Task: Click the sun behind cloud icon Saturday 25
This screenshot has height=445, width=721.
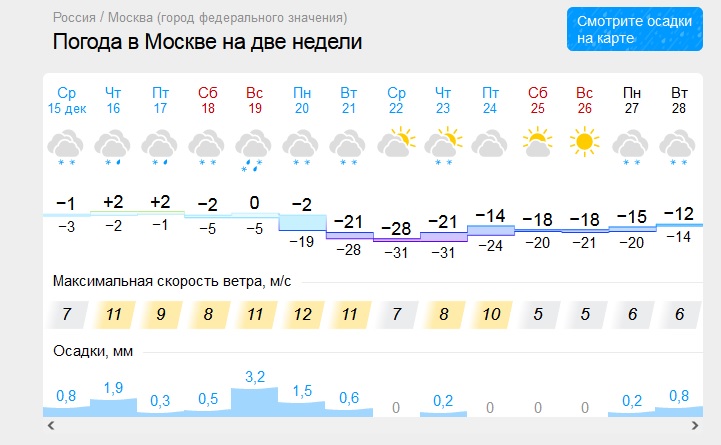Action: (538, 142)
